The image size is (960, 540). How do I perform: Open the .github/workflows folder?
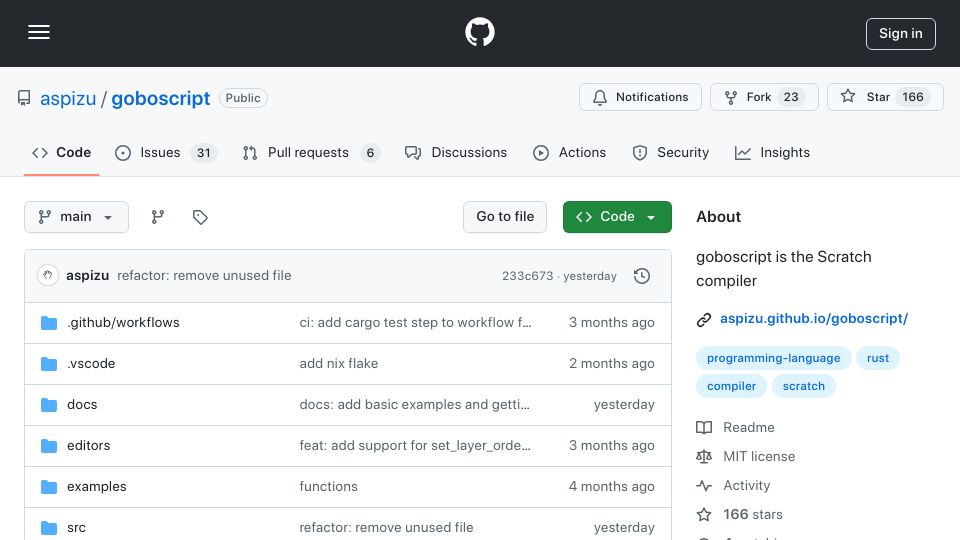coord(123,323)
